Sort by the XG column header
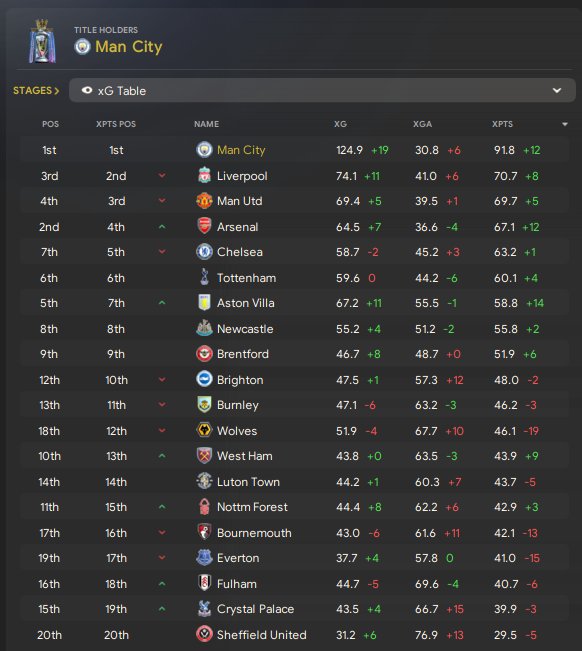 (x=340, y=124)
